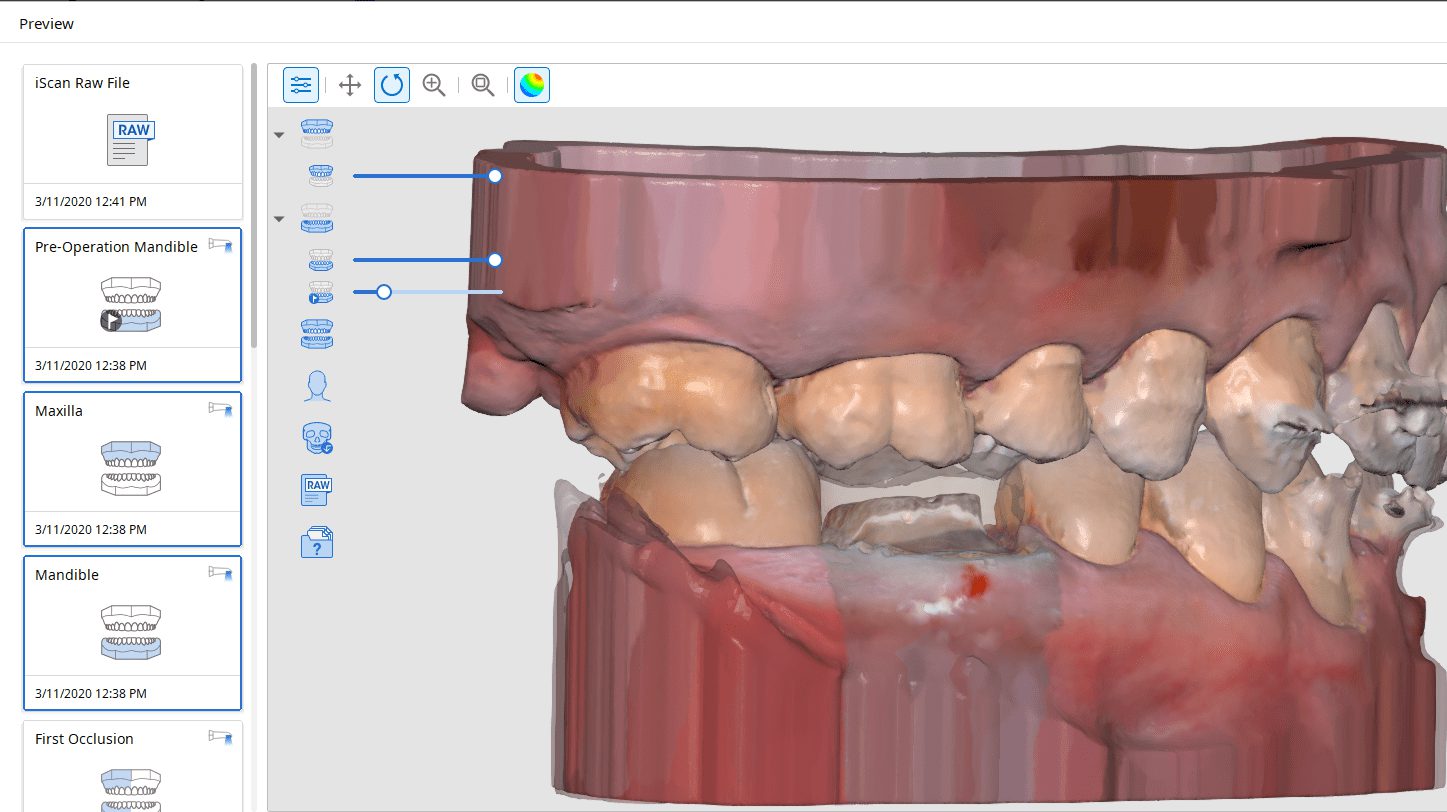Image resolution: width=1447 pixels, height=812 pixels.
Task: Click the RAW file icon in the tree
Action: (x=317, y=490)
